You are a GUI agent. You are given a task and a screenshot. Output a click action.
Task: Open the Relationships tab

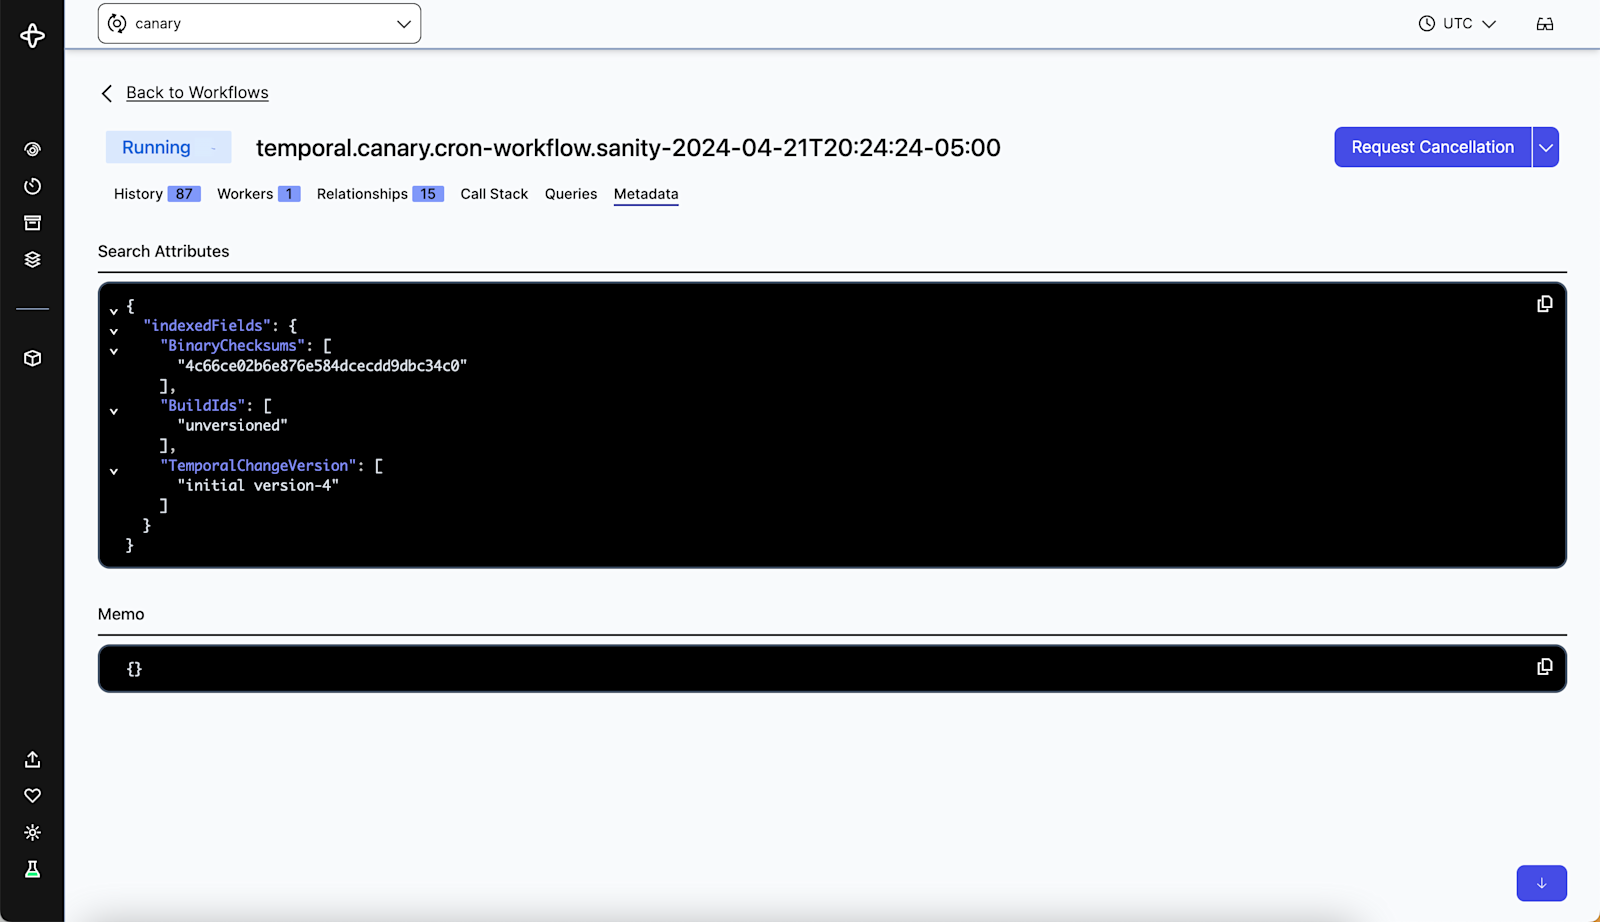tap(380, 194)
